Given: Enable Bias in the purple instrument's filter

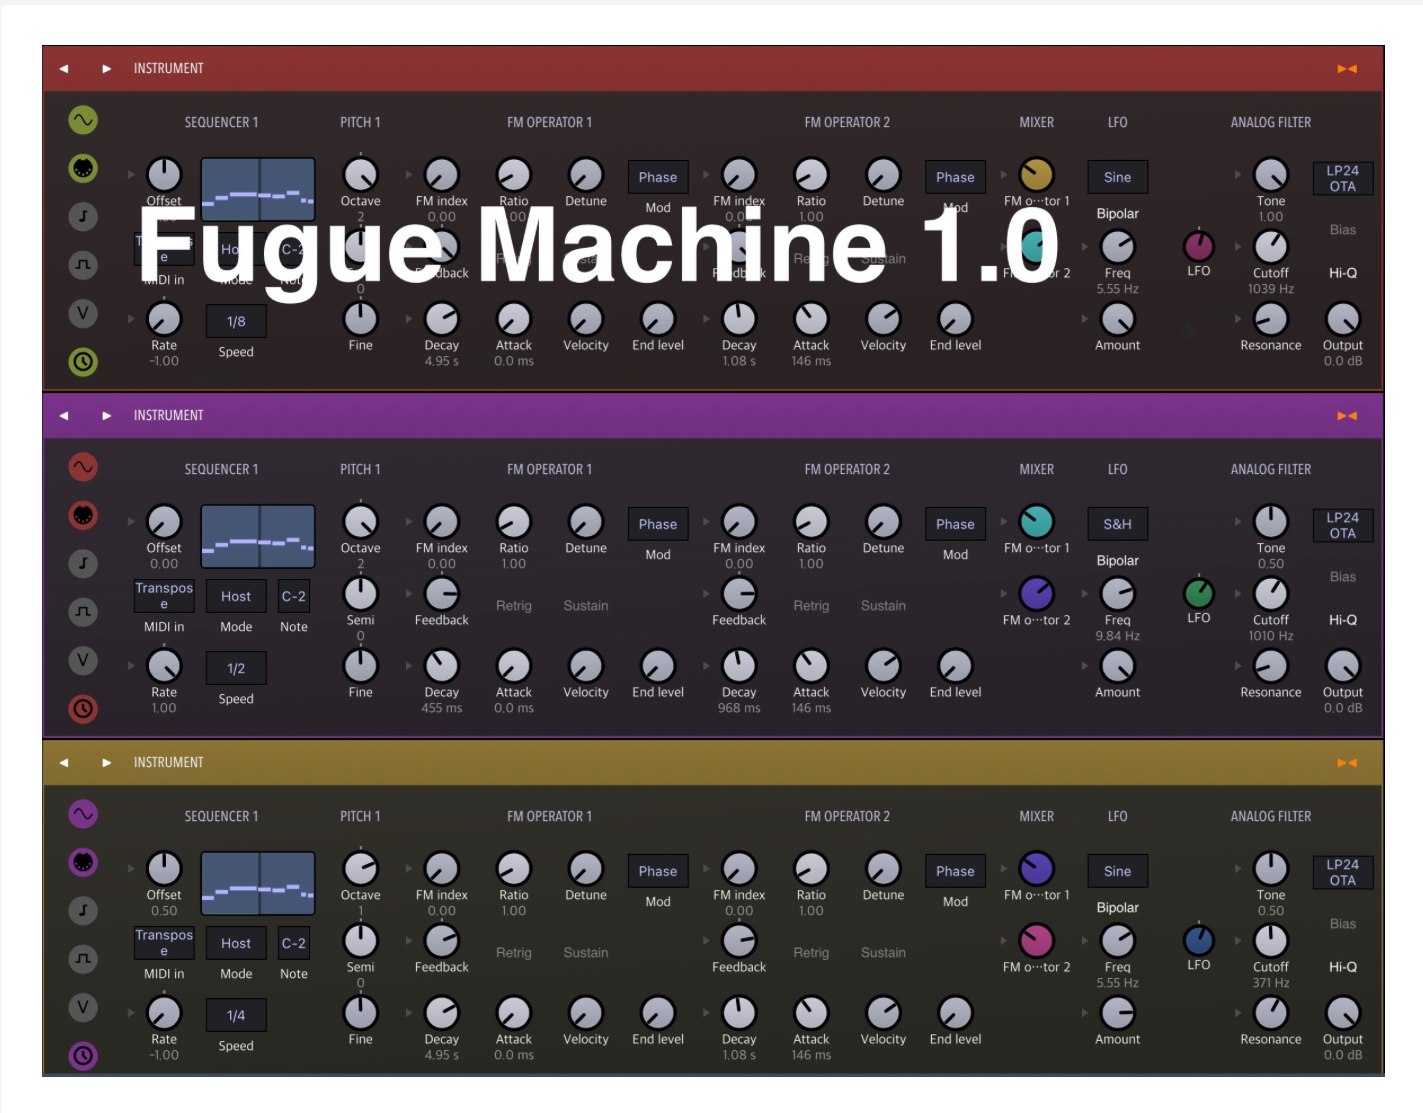Looking at the screenshot, I should [1343, 577].
